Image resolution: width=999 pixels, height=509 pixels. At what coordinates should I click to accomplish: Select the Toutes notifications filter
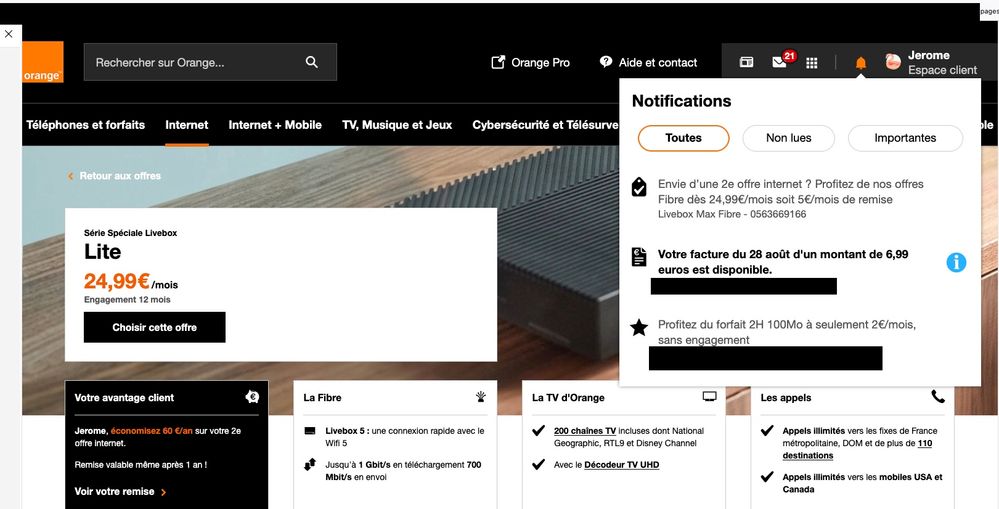(x=684, y=138)
